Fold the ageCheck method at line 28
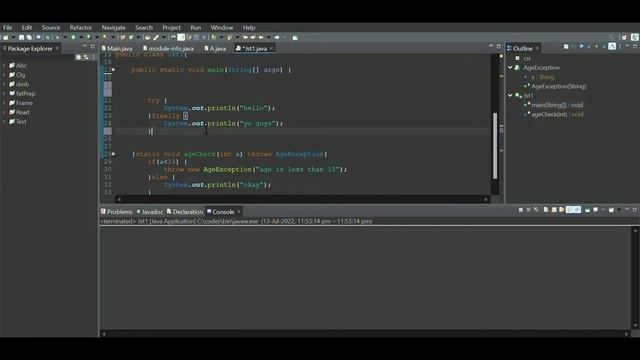The height and width of the screenshot is (360, 640). (x=113, y=154)
